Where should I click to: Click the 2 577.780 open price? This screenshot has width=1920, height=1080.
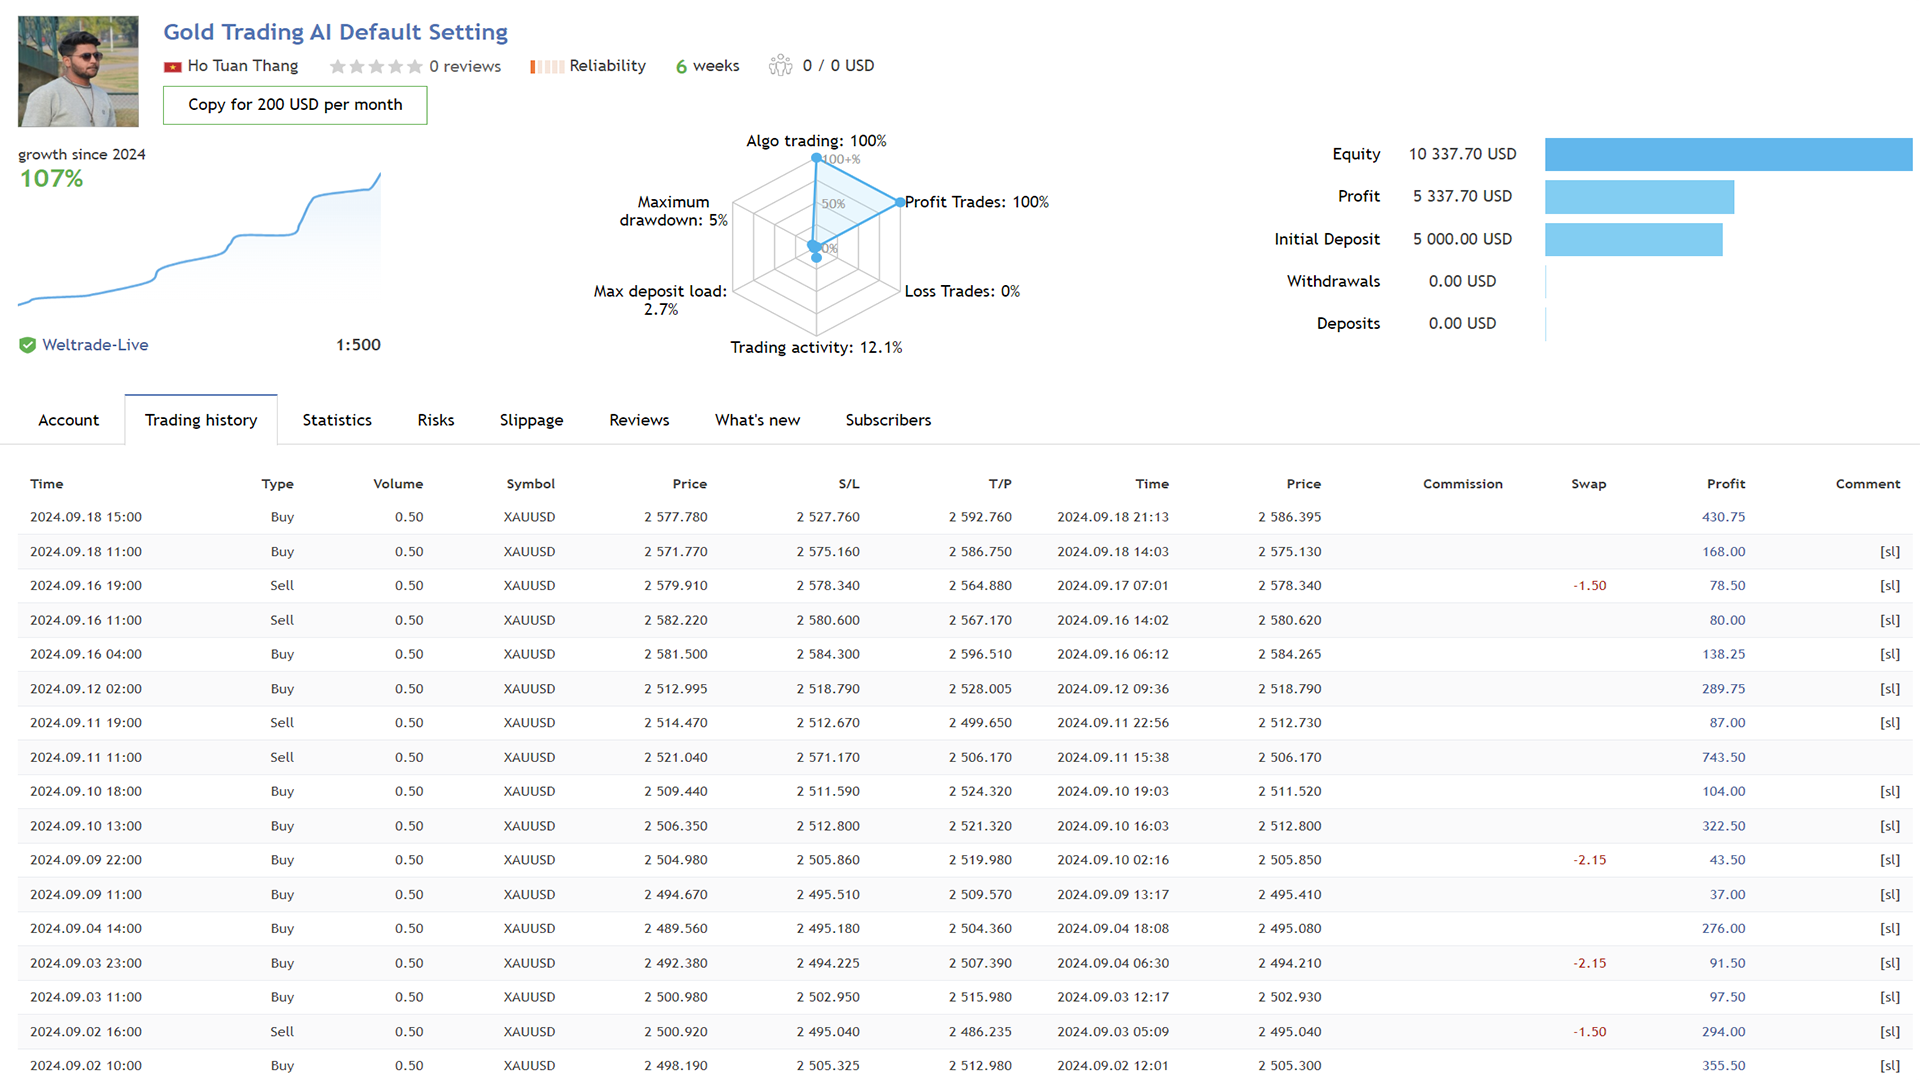pyautogui.click(x=675, y=517)
